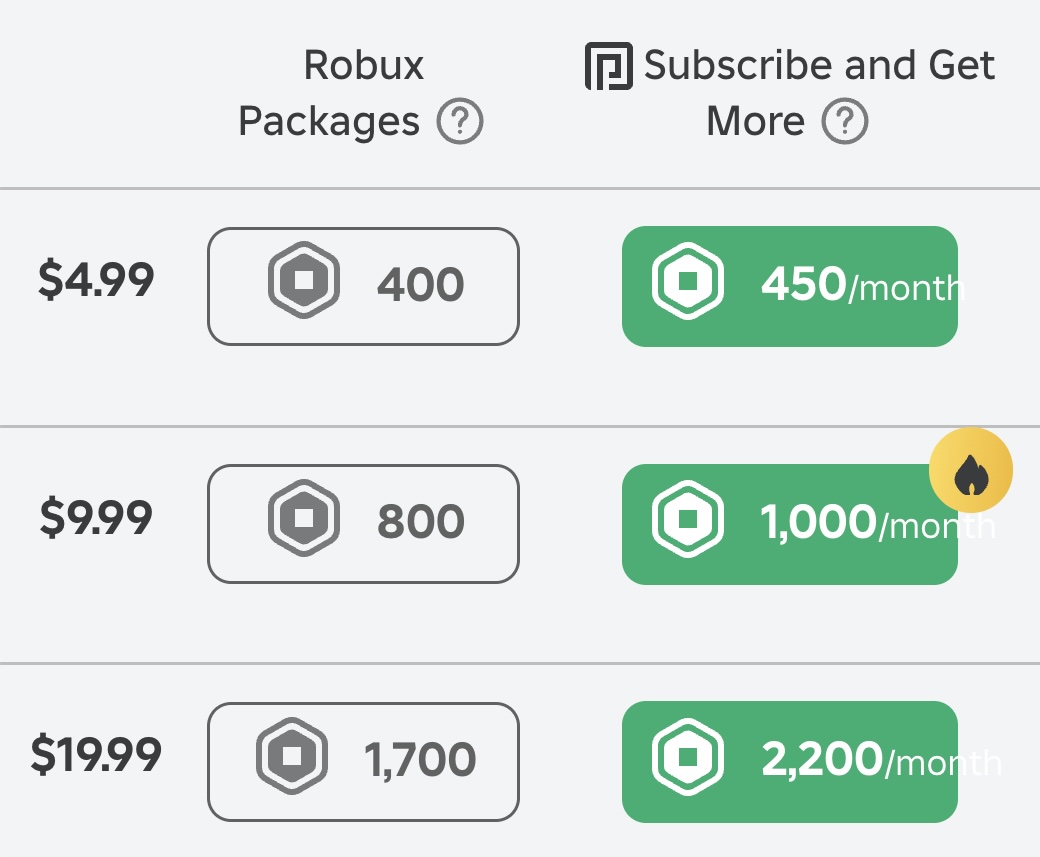Image resolution: width=1040 pixels, height=857 pixels.
Task: Click the Robux icon beside 400
Action: pyautogui.click(x=304, y=280)
